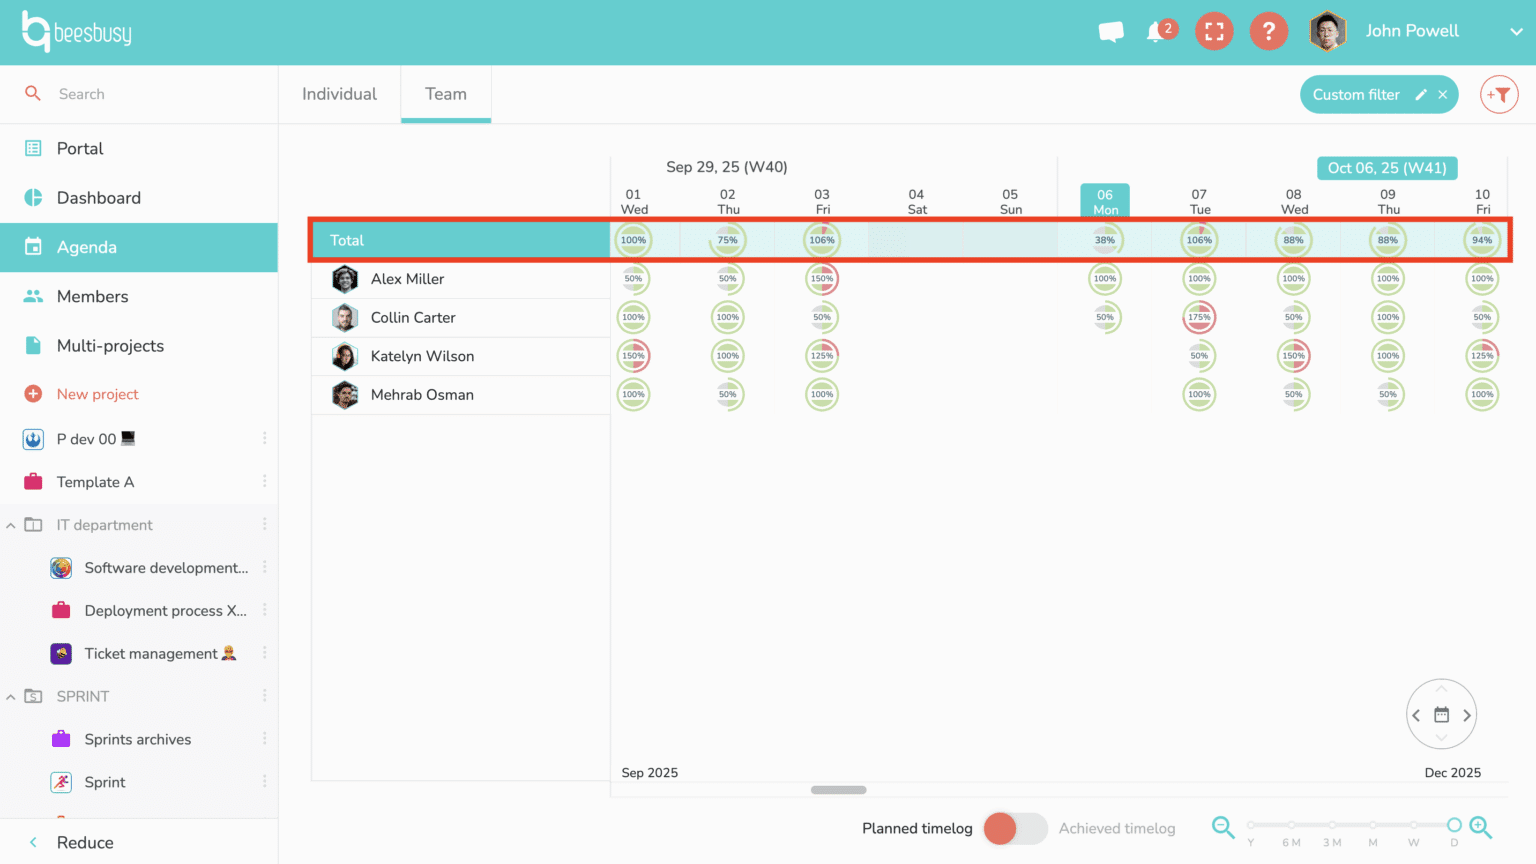The image size is (1536, 864).
Task: Edit the Custom filter
Action: coord(1421,94)
